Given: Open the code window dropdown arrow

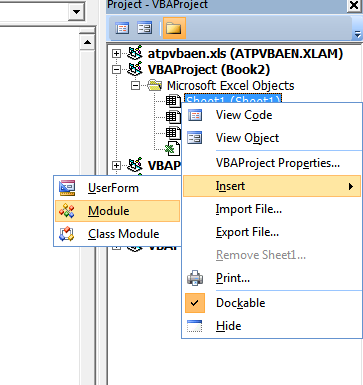Looking at the screenshot, I should click(77, 12).
